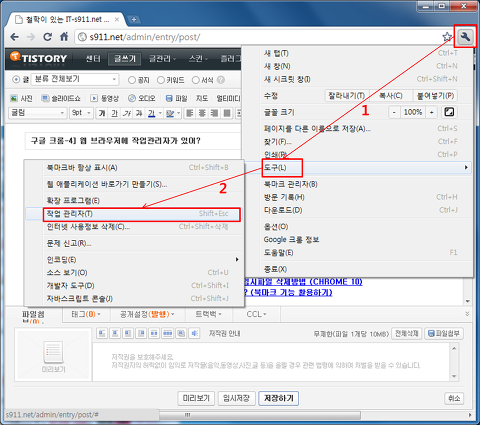Open the font color dropdown arrow
Image resolution: width=480 pixels, height=425 pixels.
[160, 113]
